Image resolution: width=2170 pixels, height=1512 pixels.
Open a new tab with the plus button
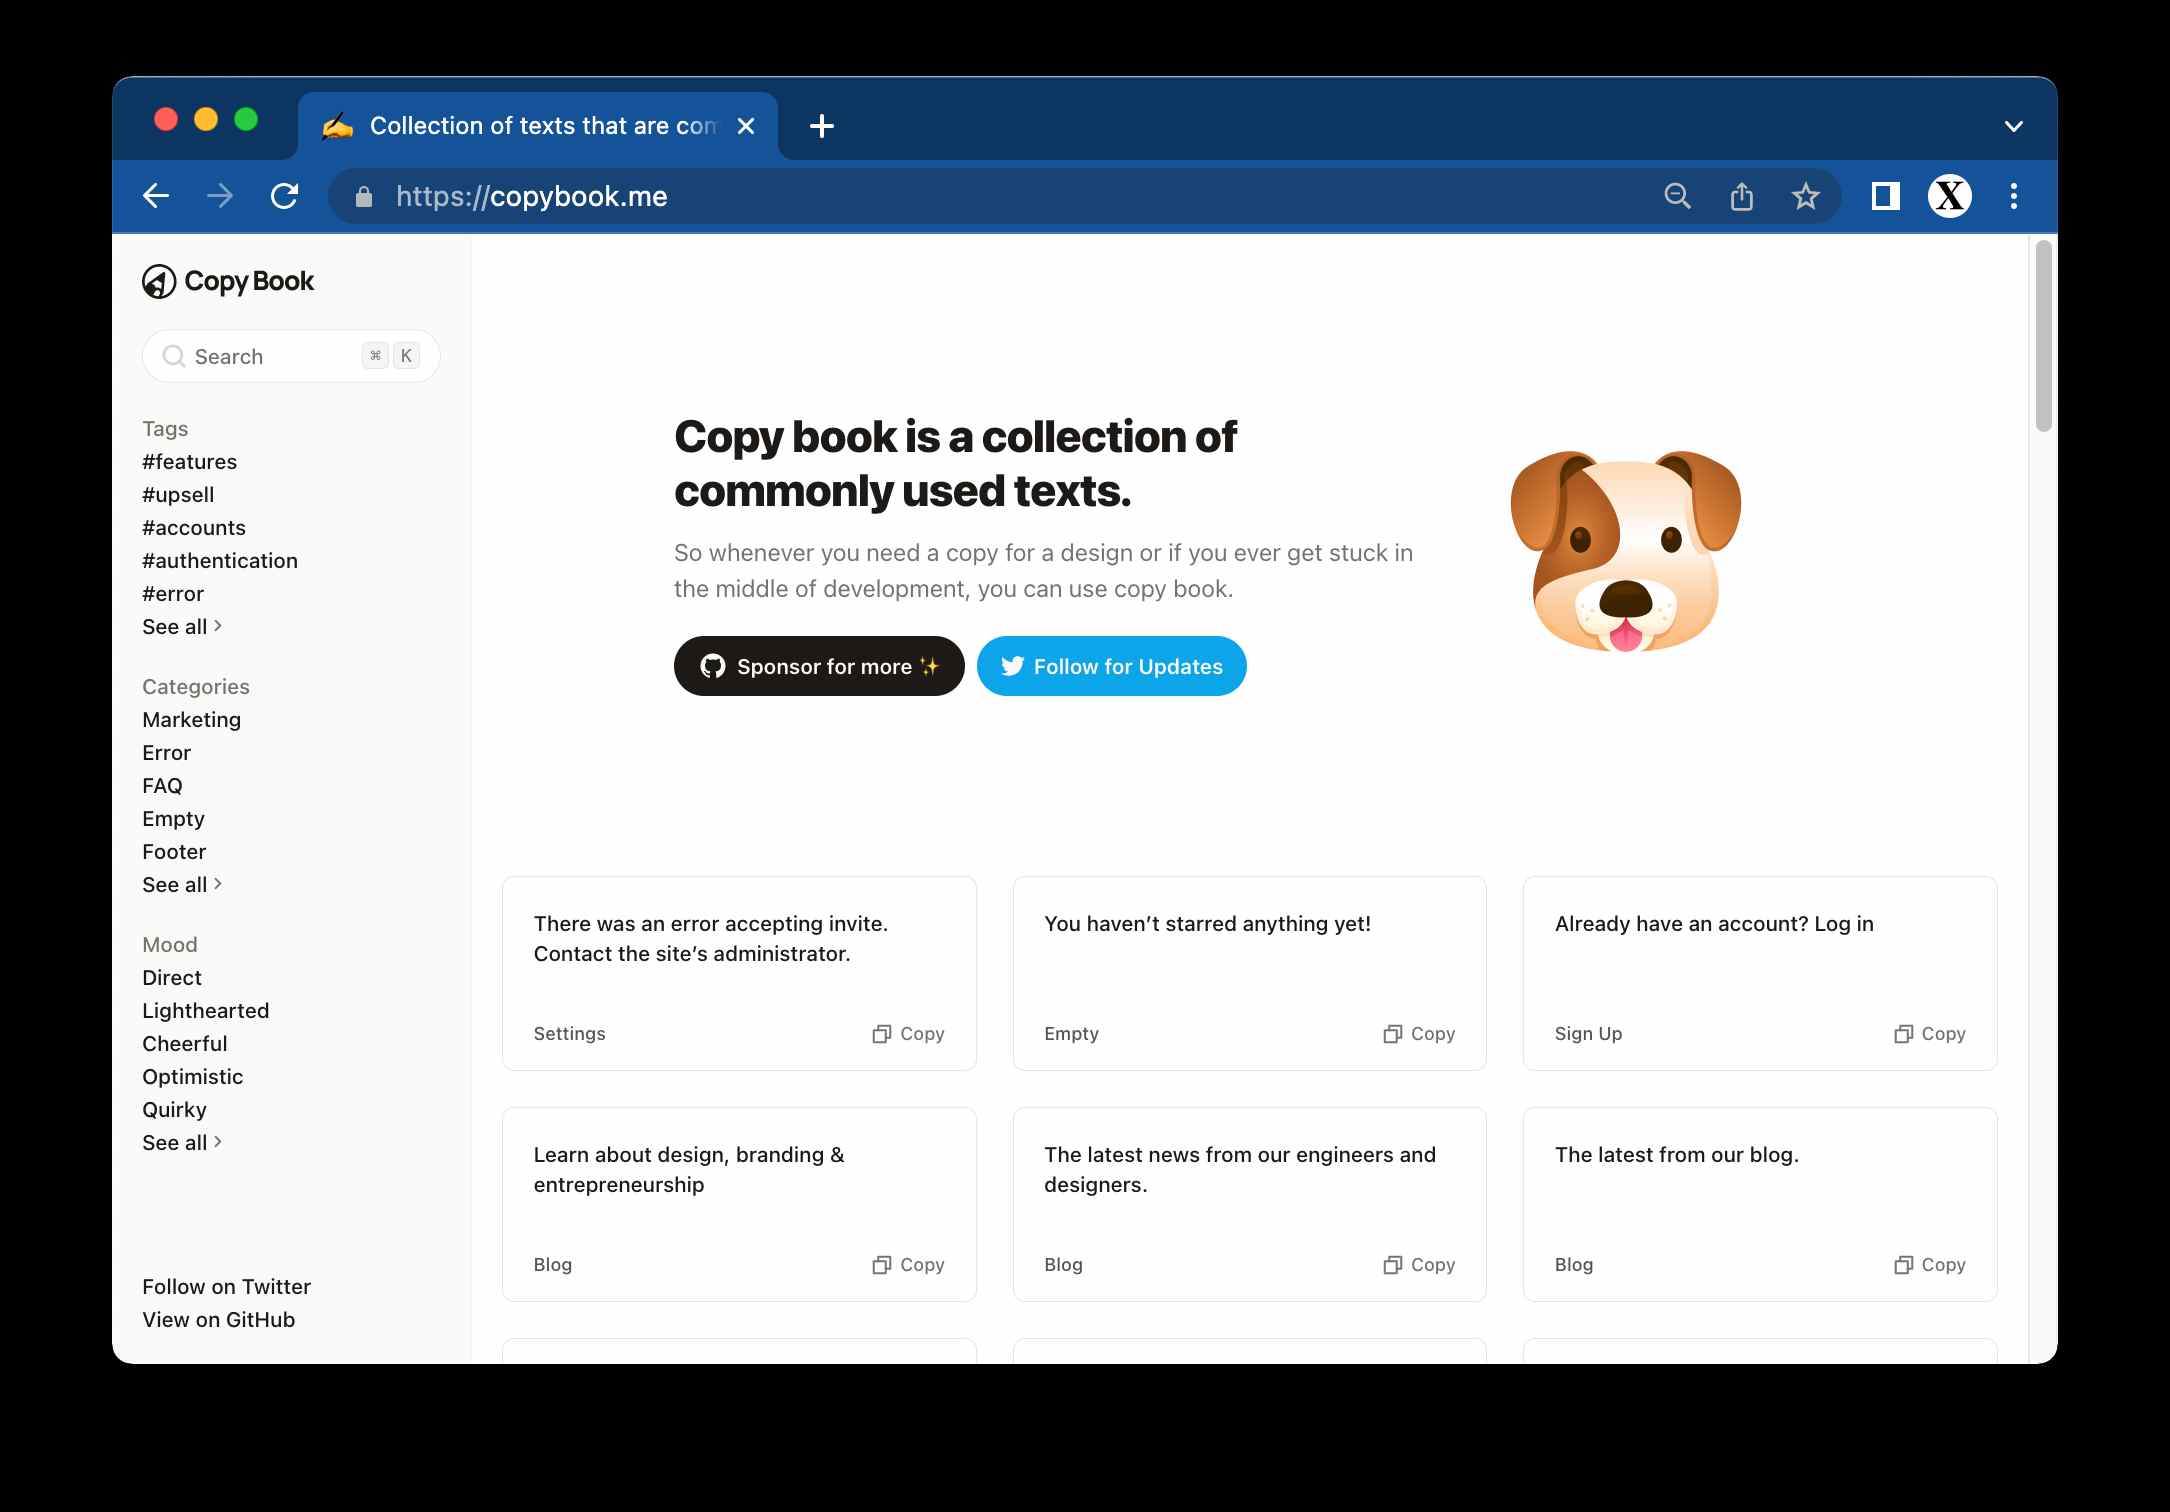(x=822, y=126)
